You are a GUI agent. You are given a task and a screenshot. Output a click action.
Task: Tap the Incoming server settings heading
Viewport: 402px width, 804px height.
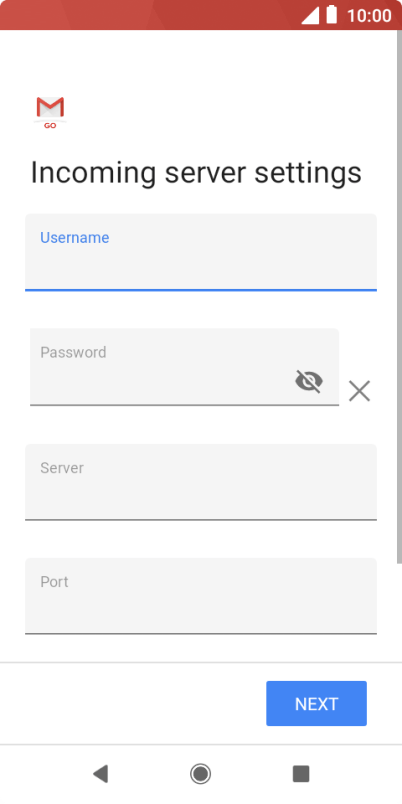point(196,173)
